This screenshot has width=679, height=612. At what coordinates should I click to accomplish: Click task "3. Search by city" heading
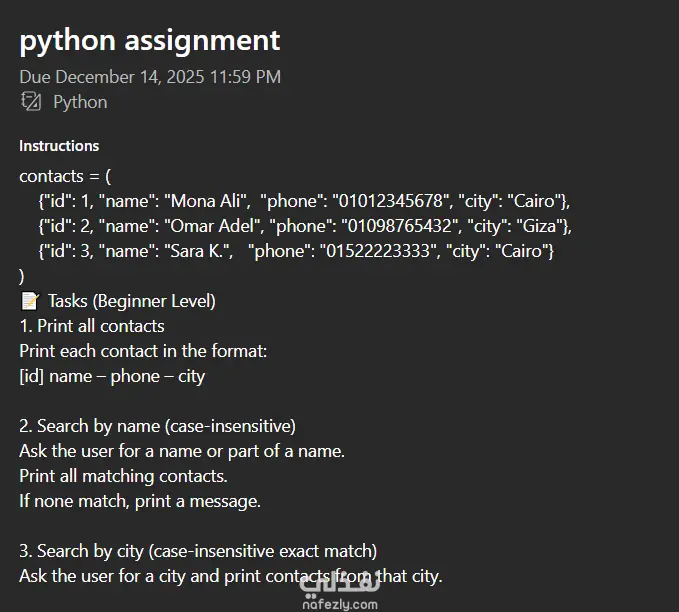coord(198,551)
